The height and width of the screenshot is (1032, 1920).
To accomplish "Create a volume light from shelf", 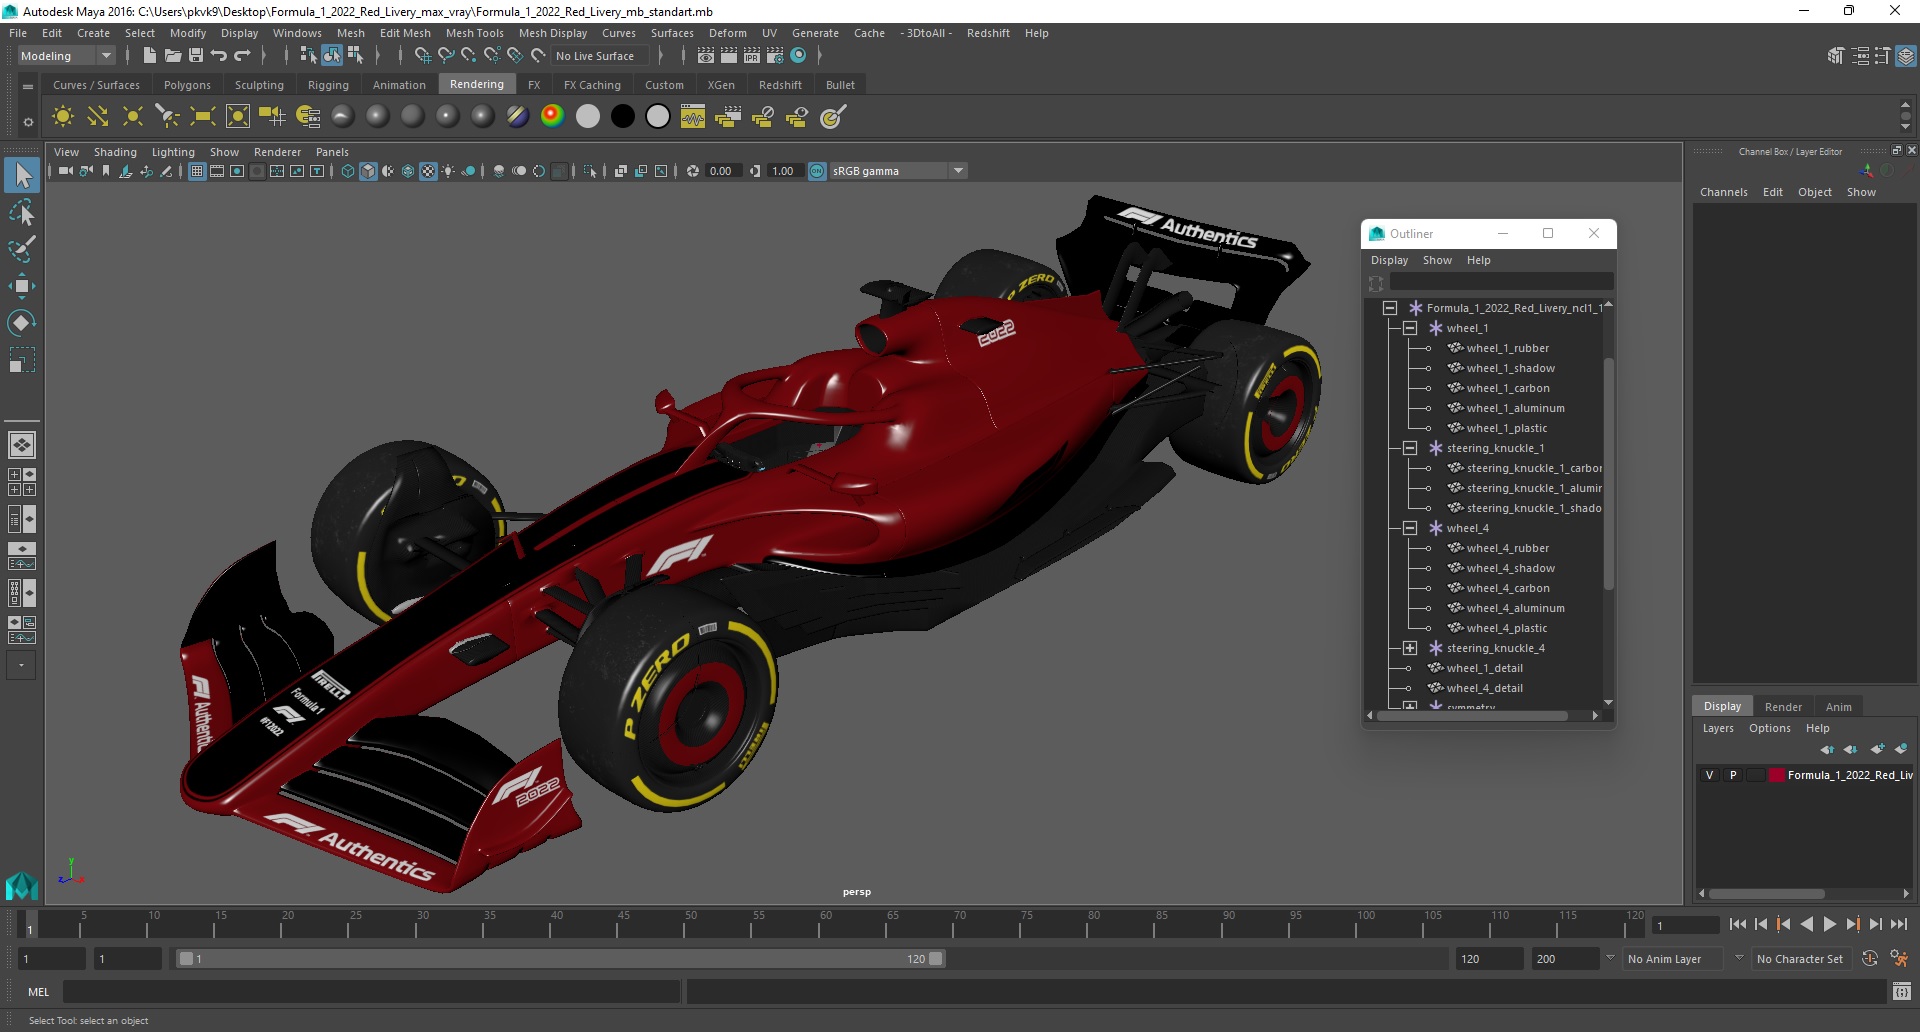I will coord(238,117).
